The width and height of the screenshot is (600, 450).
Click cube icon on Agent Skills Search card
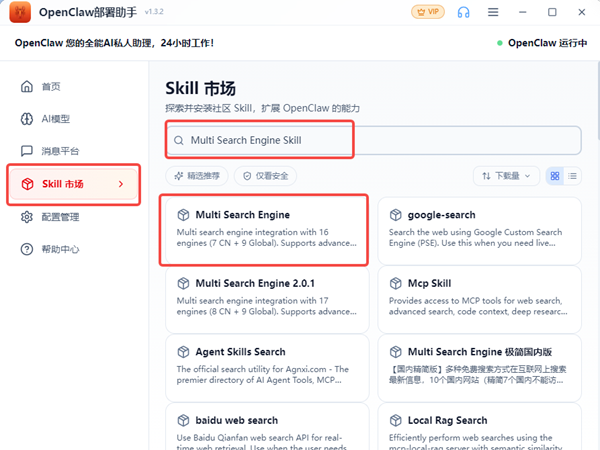(x=183, y=352)
